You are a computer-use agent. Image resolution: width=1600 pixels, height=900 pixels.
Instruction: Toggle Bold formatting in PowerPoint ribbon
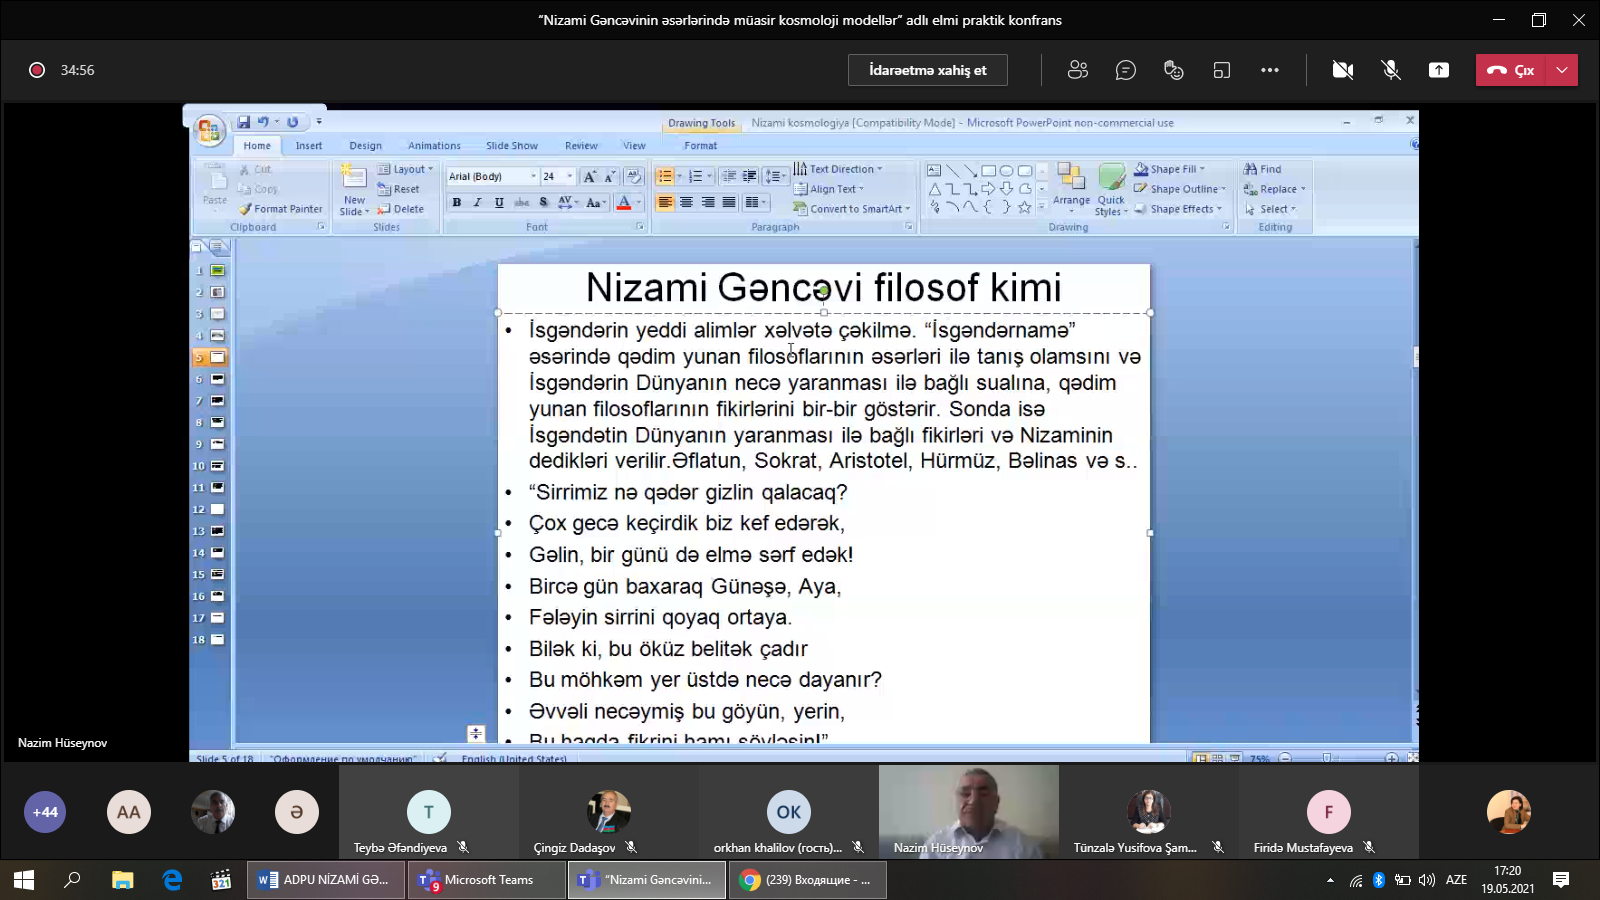click(x=457, y=203)
